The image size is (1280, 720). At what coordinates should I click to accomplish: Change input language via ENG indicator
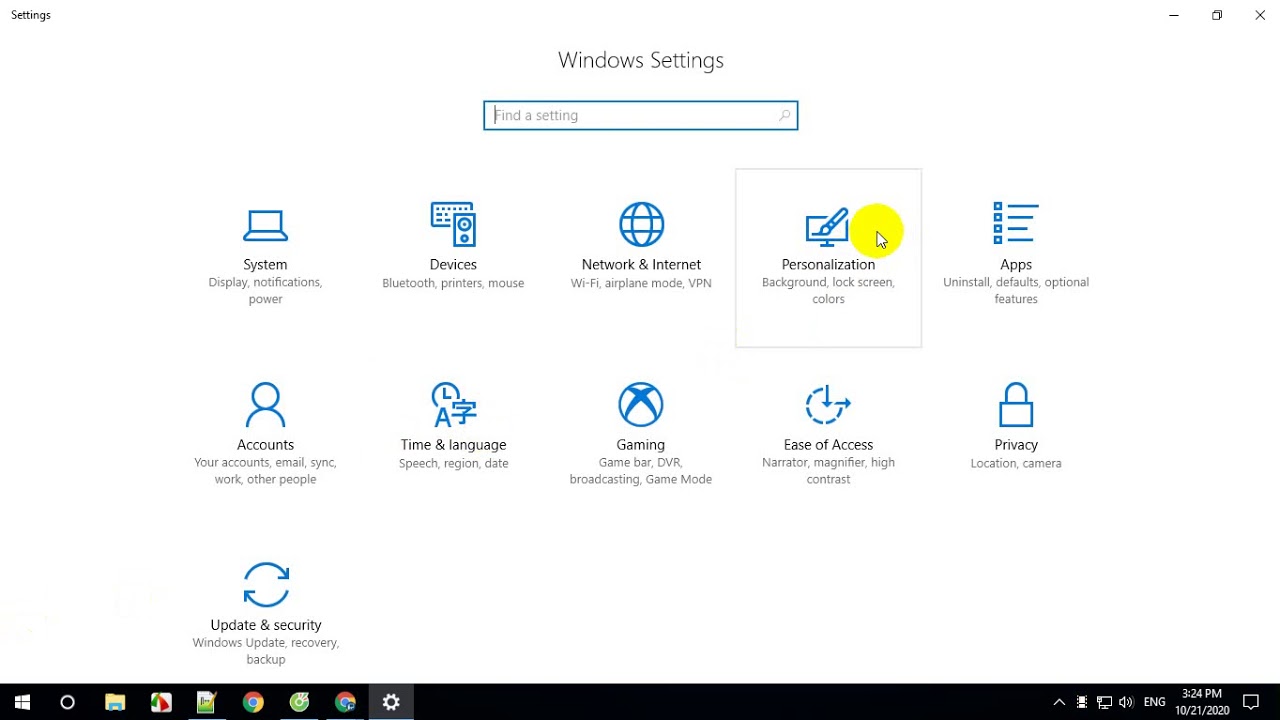click(1154, 702)
